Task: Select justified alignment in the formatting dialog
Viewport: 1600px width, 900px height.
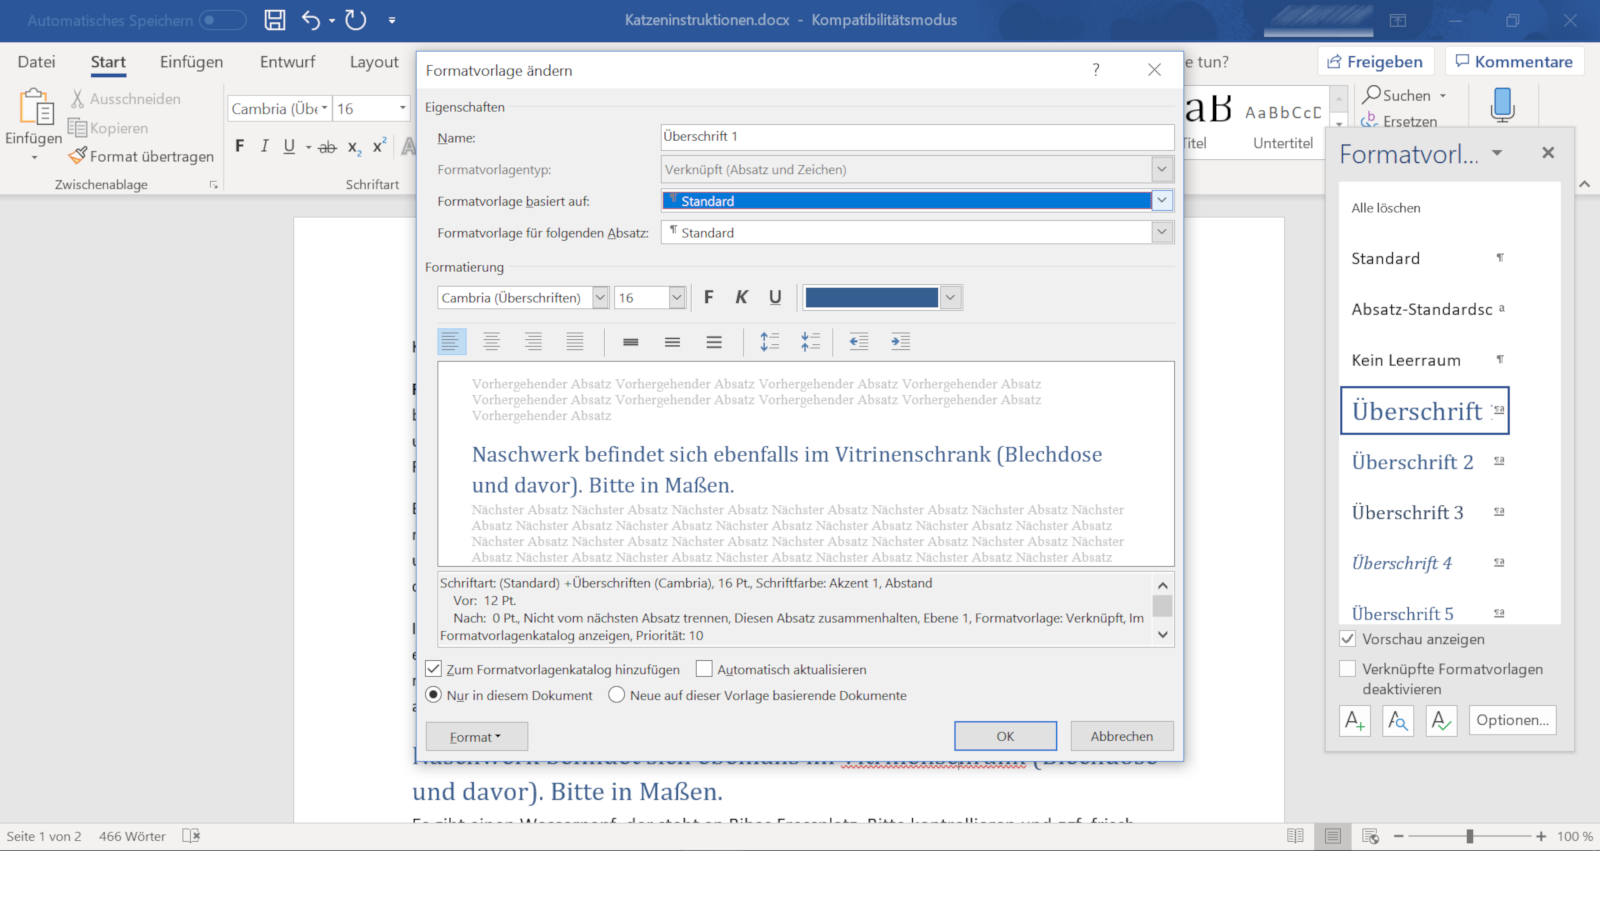Action: click(x=575, y=341)
